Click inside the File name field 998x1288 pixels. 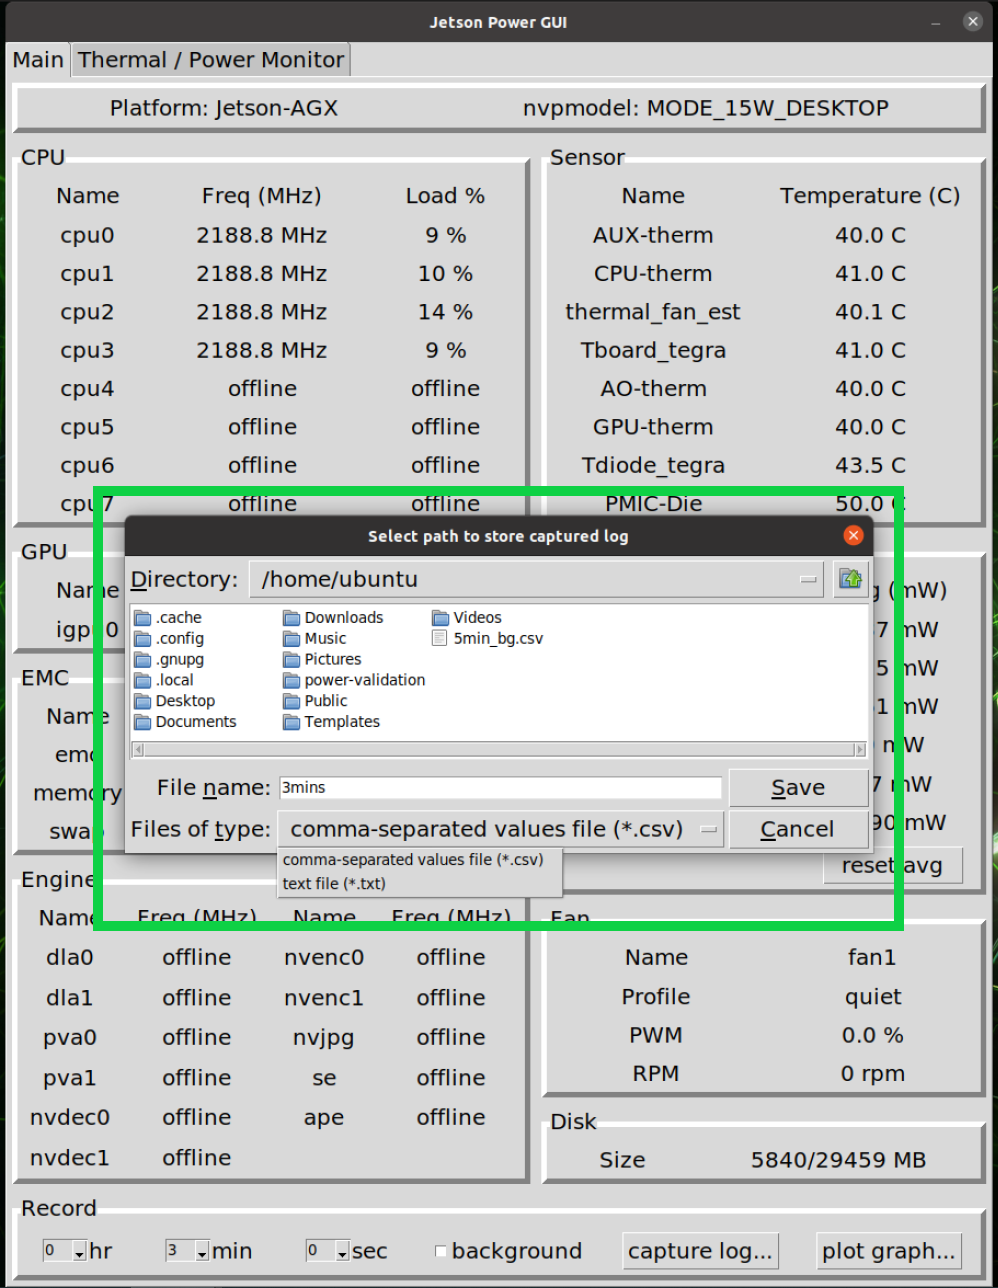point(500,787)
